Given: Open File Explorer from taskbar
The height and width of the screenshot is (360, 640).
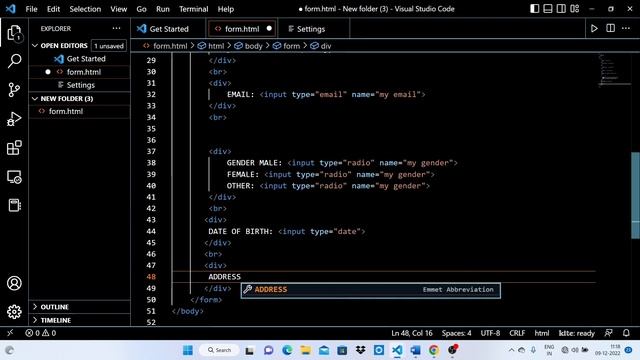Looking at the screenshot, I should [x=305, y=350].
